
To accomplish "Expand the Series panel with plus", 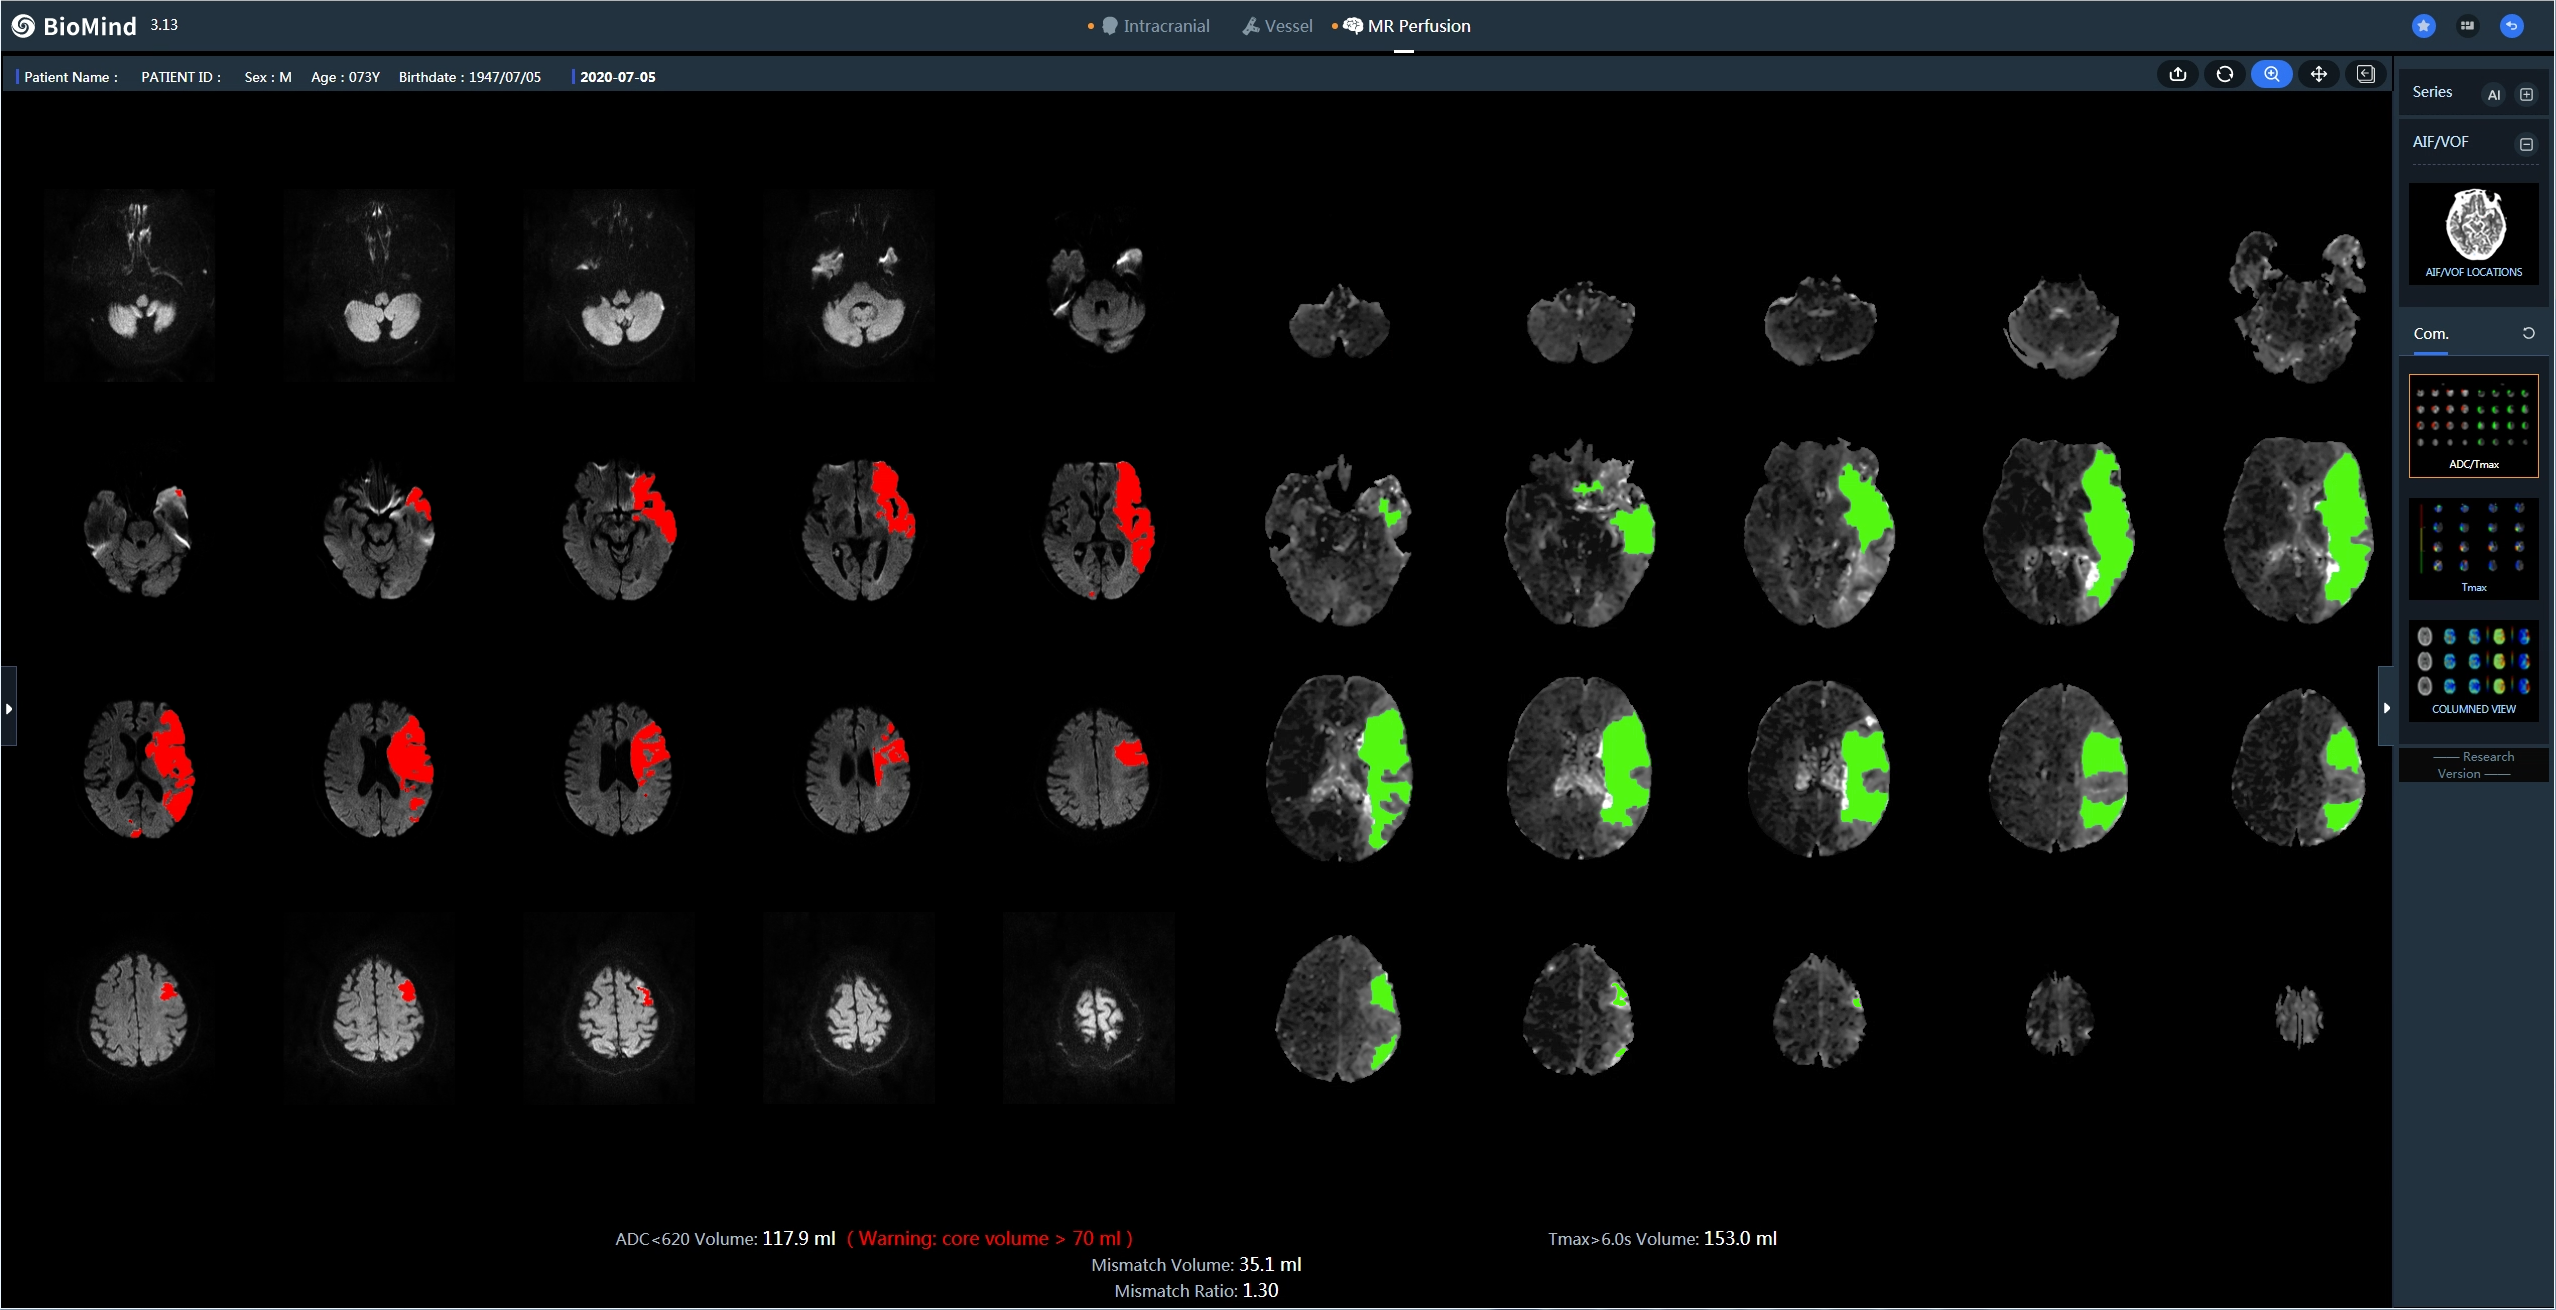I will (x=2526, y=95).
